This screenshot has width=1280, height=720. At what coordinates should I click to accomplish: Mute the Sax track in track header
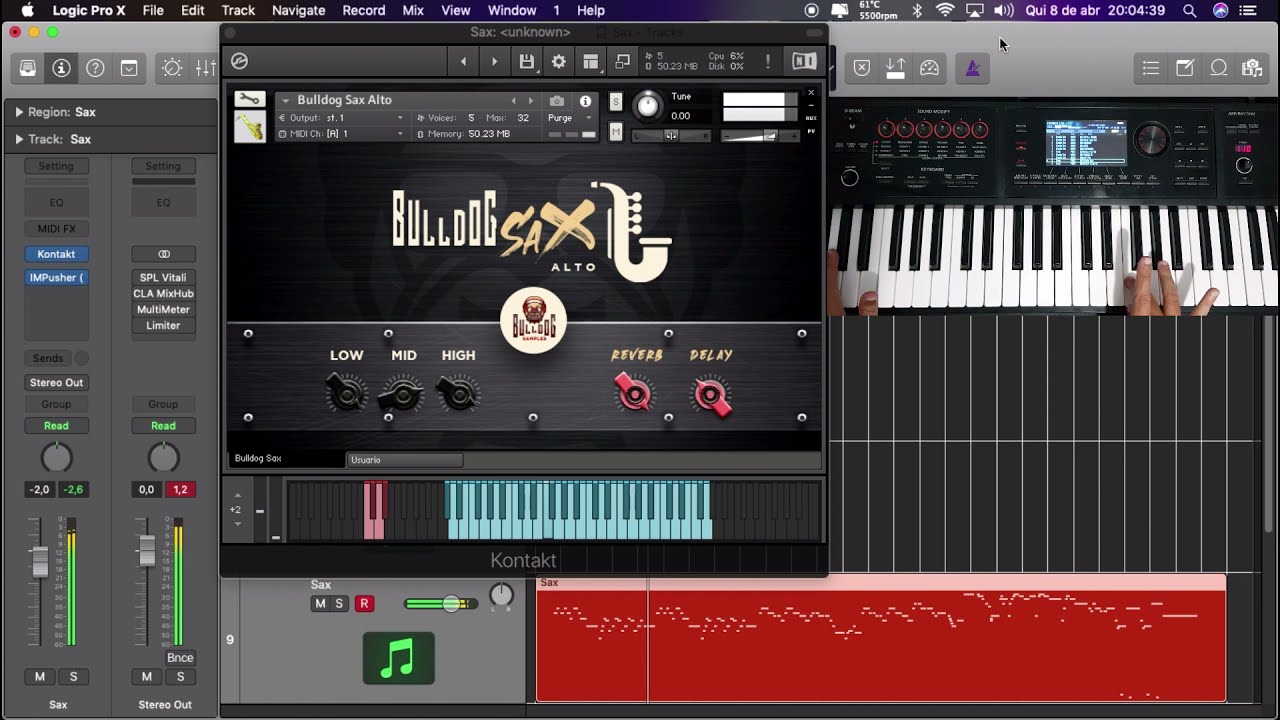(320, 604)
